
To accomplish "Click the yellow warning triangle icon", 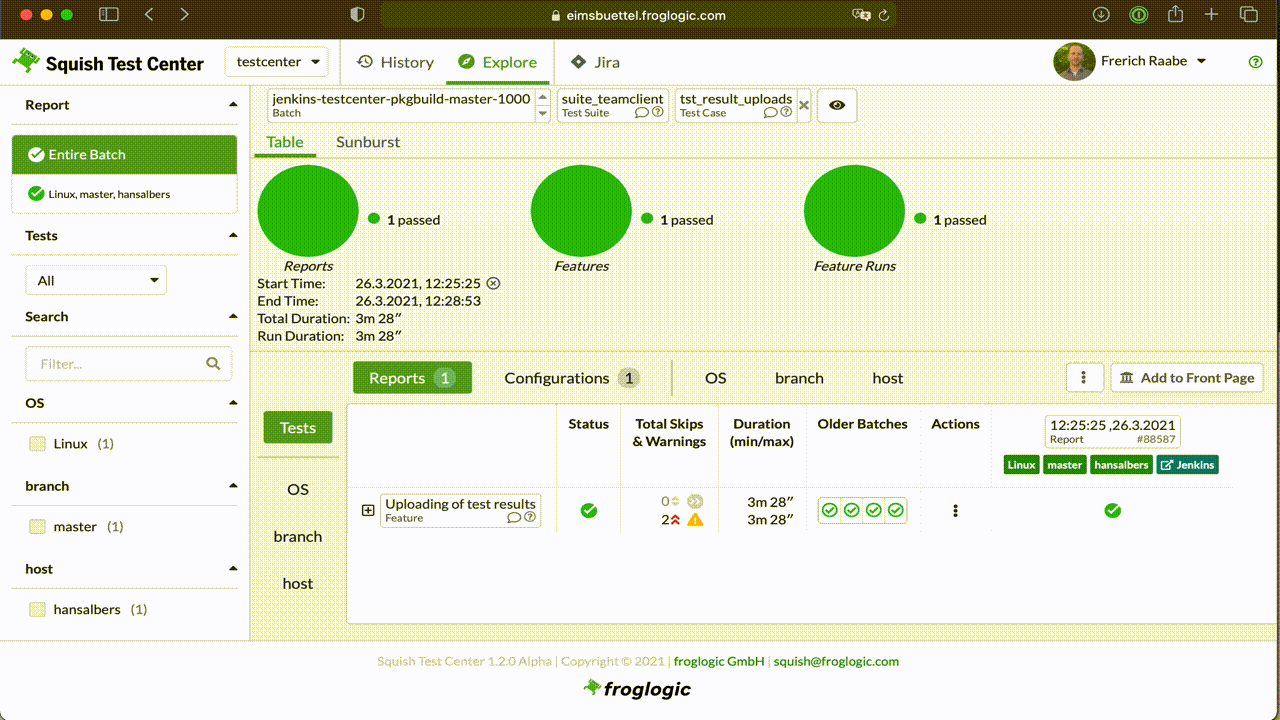I will pos(695,519).
